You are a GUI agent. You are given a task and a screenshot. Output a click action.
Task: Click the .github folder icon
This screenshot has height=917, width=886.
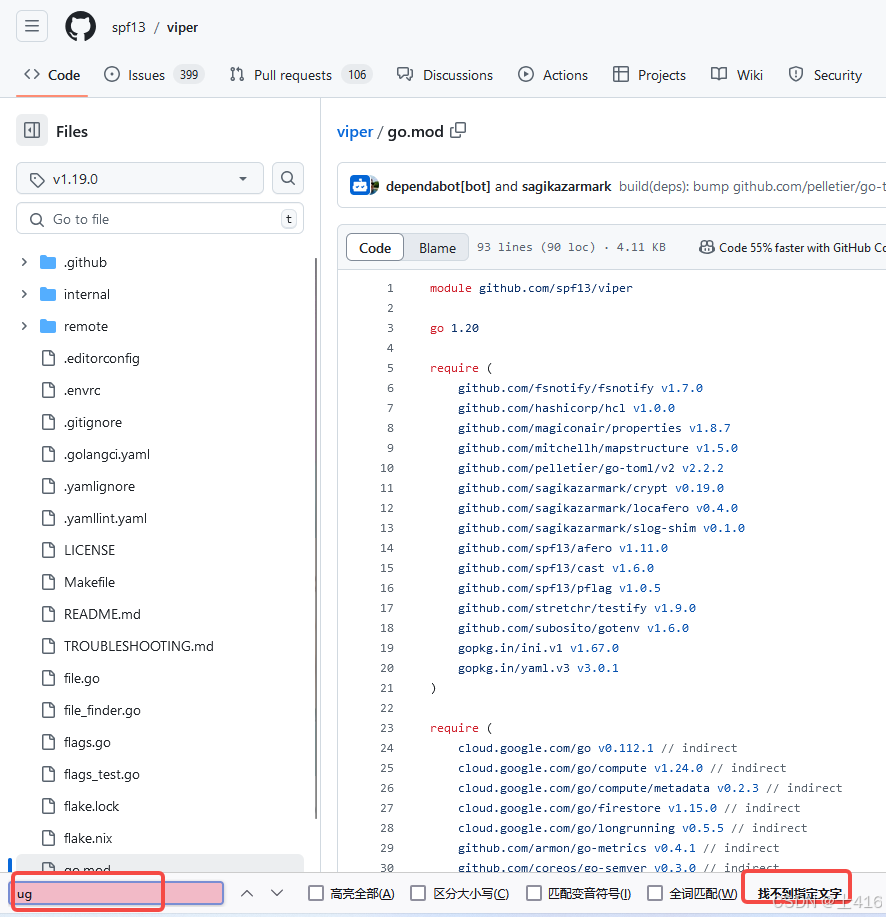(48, 262)
